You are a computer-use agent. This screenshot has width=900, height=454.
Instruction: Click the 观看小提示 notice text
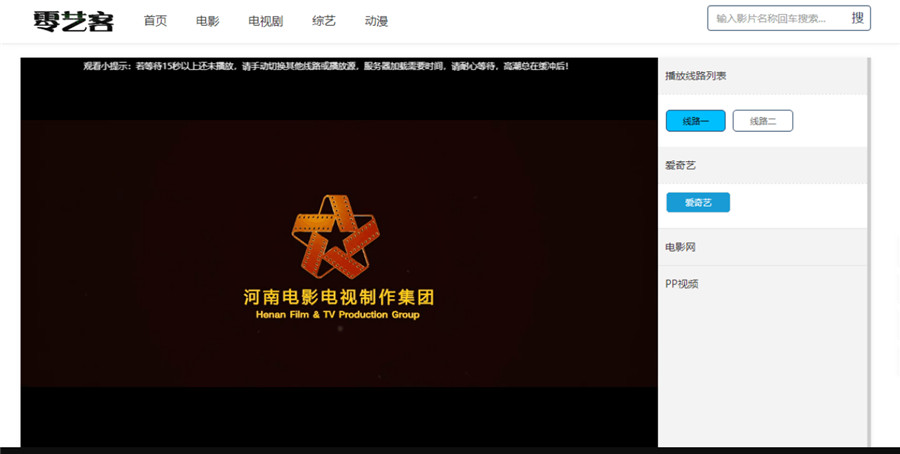pos(326,66)
